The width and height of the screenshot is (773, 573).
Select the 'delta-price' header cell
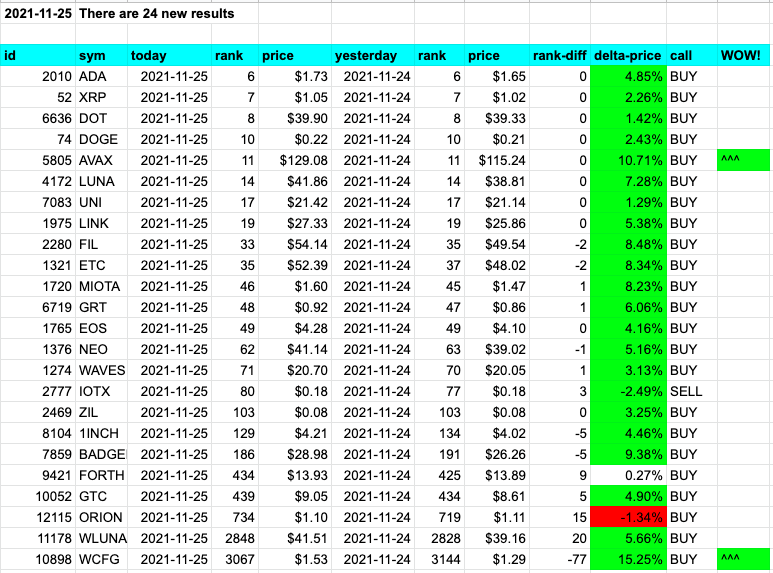629,55
